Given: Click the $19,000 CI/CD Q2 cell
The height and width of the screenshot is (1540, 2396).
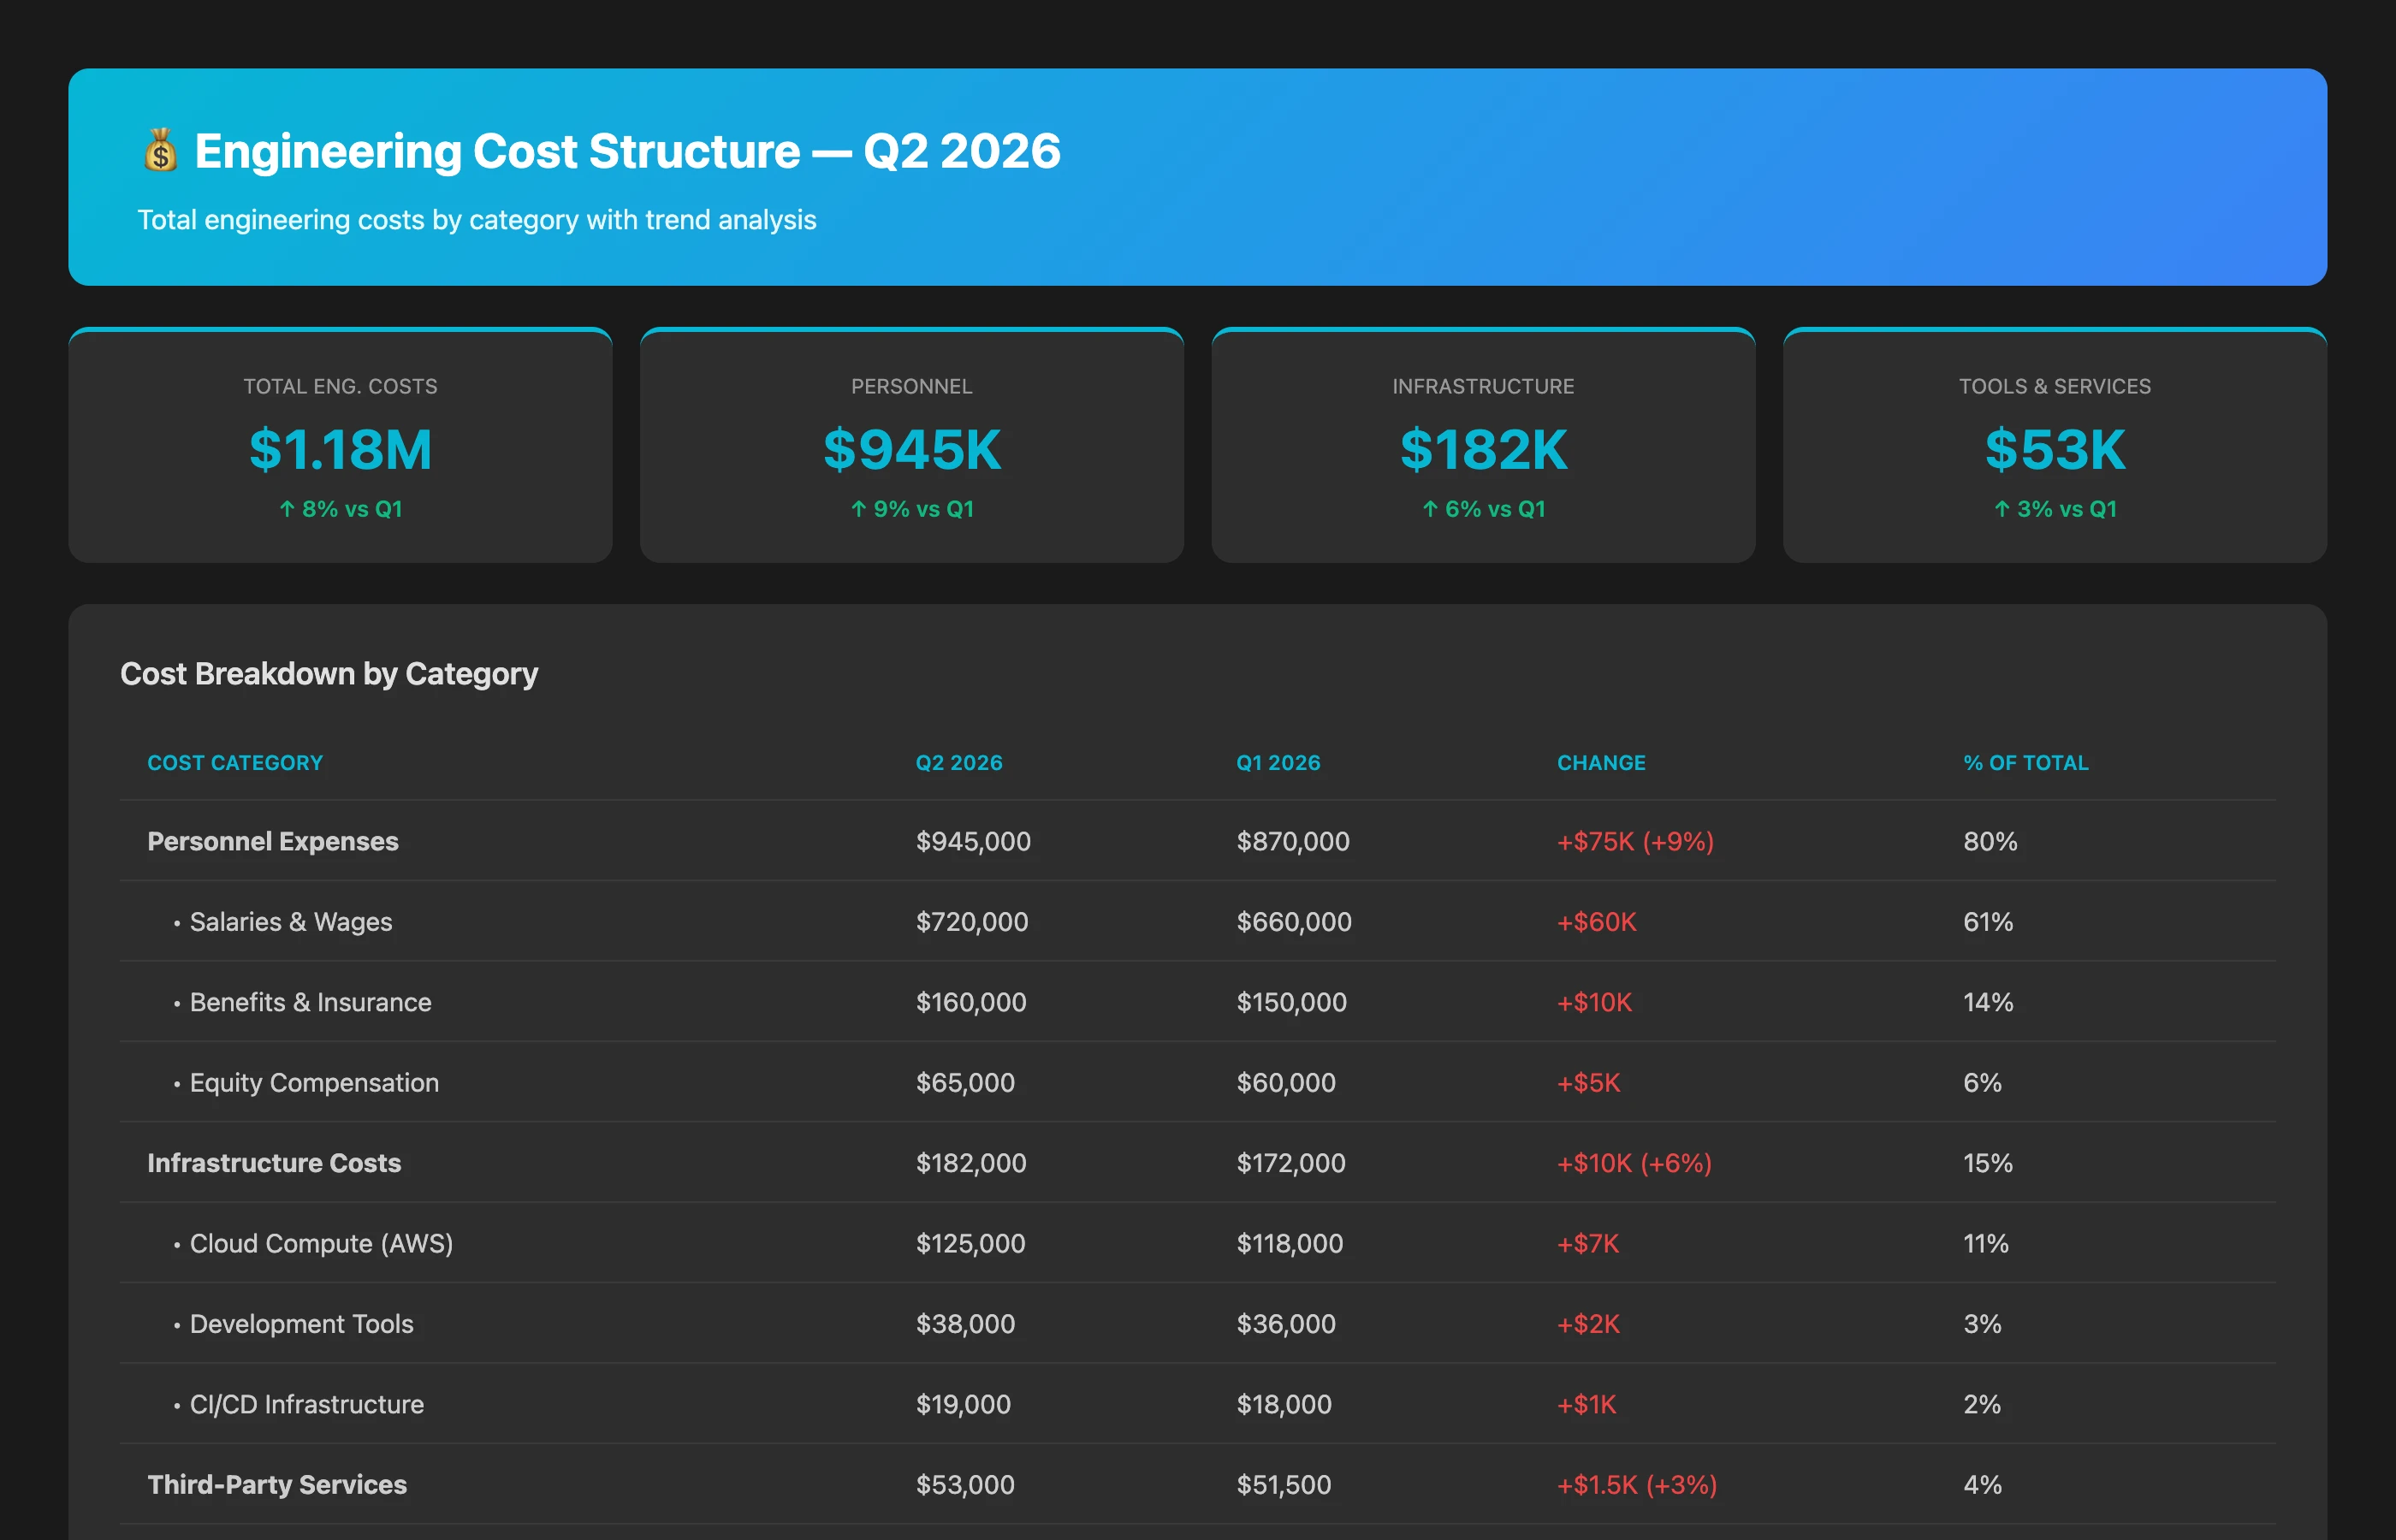Looking at the screenshot, I should point(963,1405).
